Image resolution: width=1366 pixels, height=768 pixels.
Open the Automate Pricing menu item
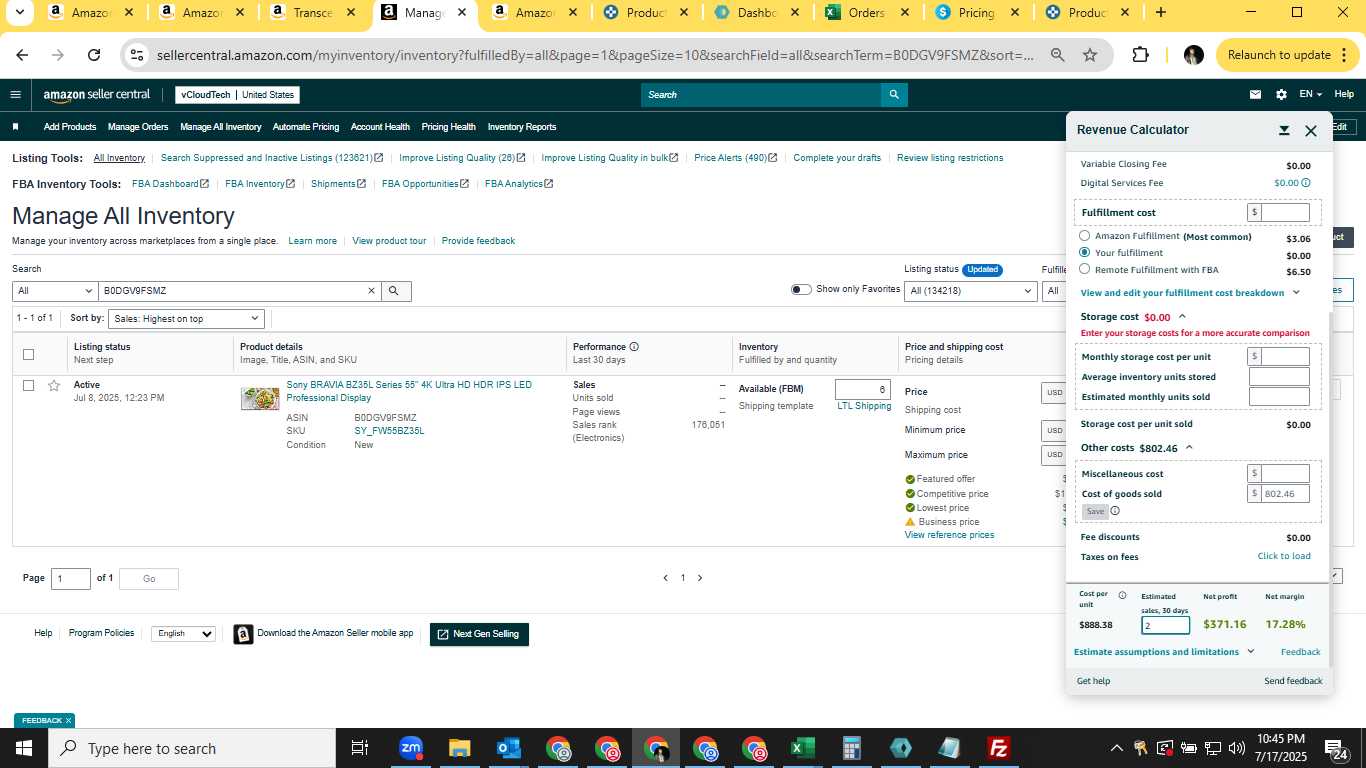point(306,127)
